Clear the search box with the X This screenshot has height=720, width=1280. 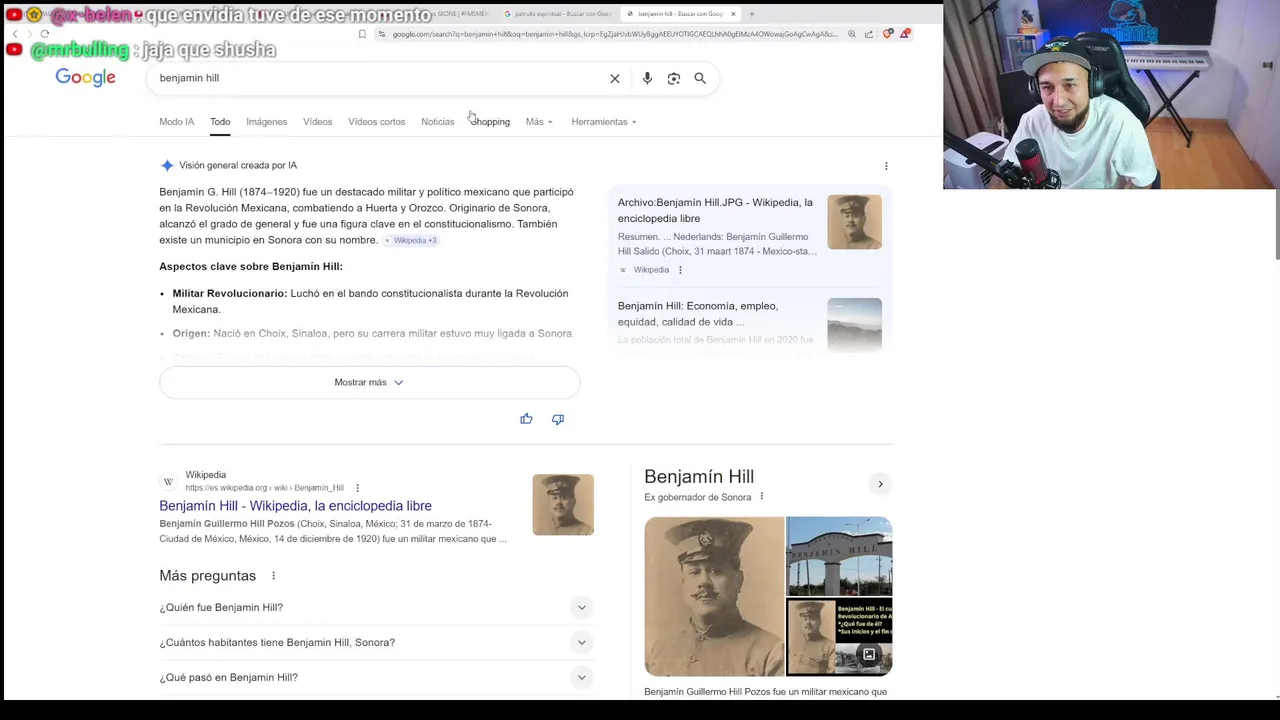[x=615, y=78]
